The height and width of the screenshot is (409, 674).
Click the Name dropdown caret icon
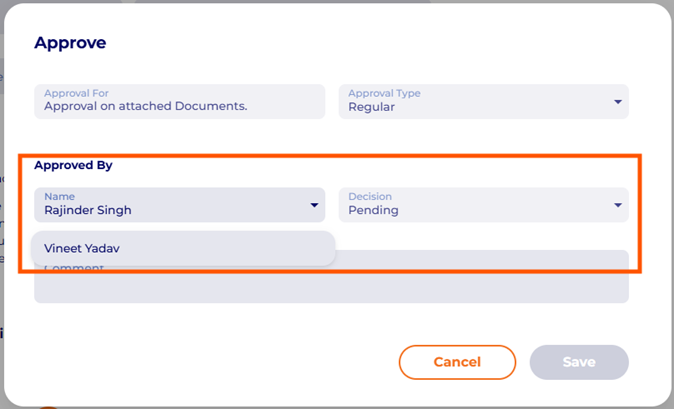[x=314, y=205]
